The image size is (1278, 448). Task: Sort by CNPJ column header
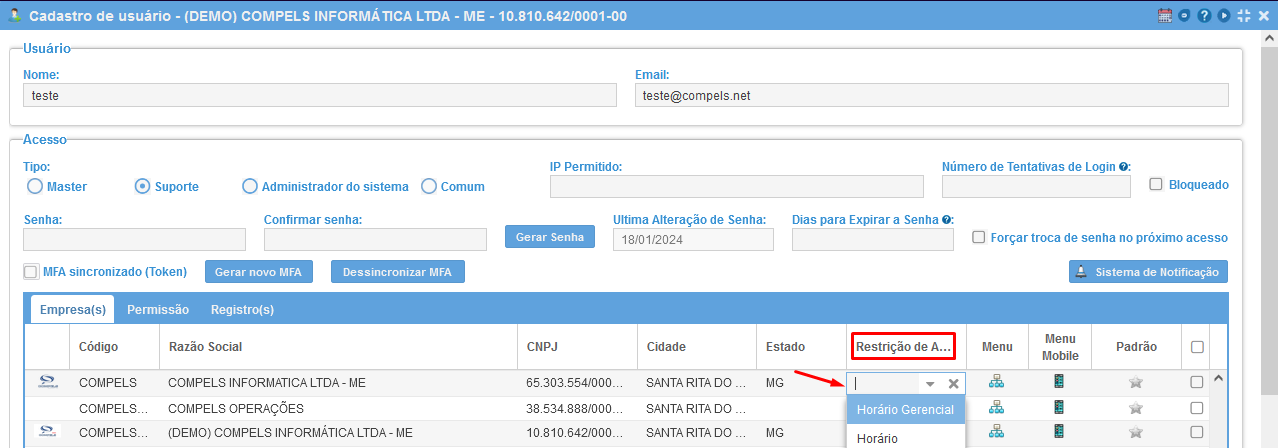coord(577,347)
